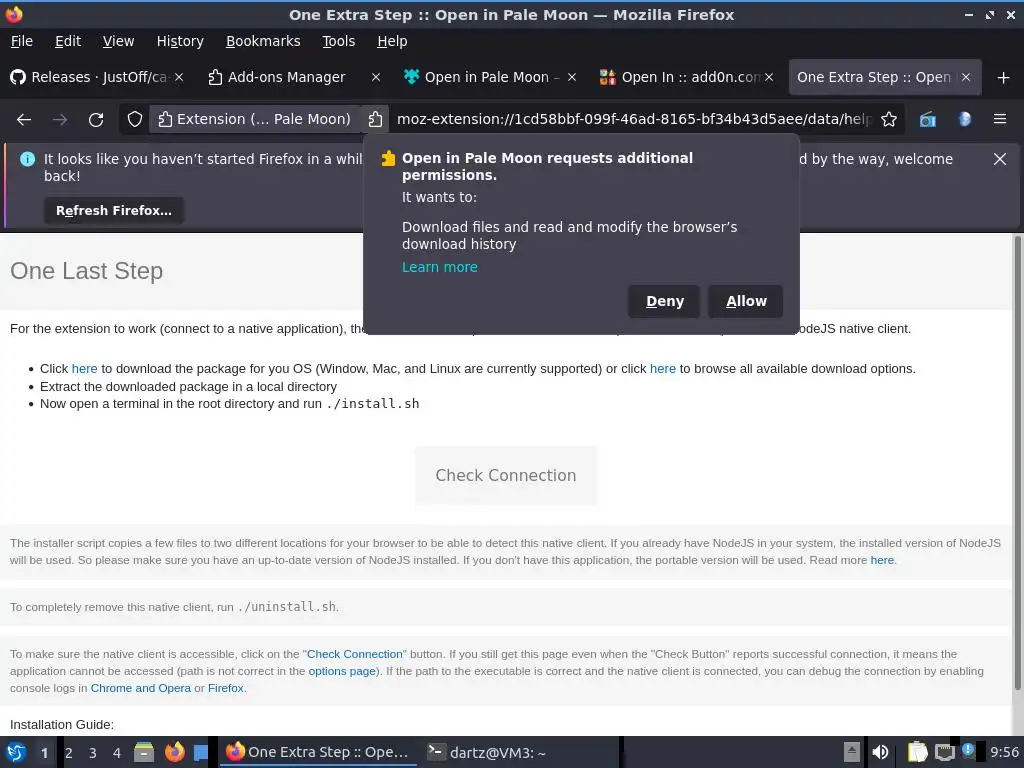Open the volume speaker tray icon
Screen dimensions: 1024x768
pos(880,752)
